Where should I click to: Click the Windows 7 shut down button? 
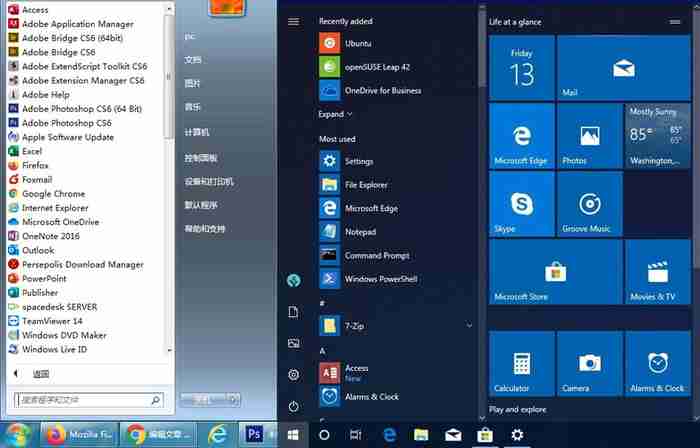pos(204,400)
